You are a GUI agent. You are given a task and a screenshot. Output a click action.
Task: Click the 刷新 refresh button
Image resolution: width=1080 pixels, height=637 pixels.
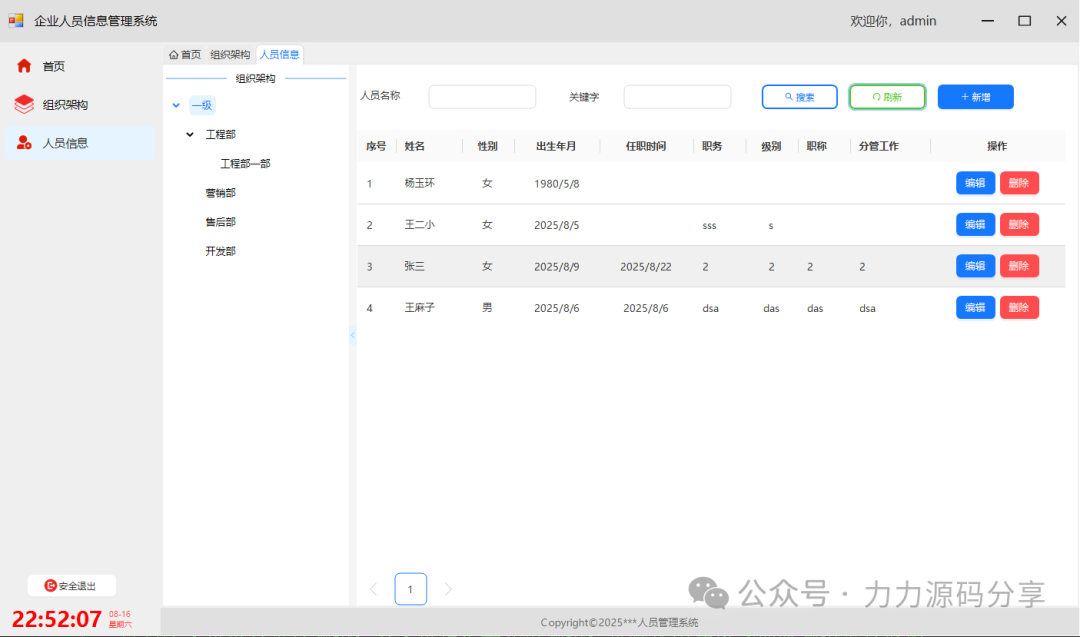887,97
